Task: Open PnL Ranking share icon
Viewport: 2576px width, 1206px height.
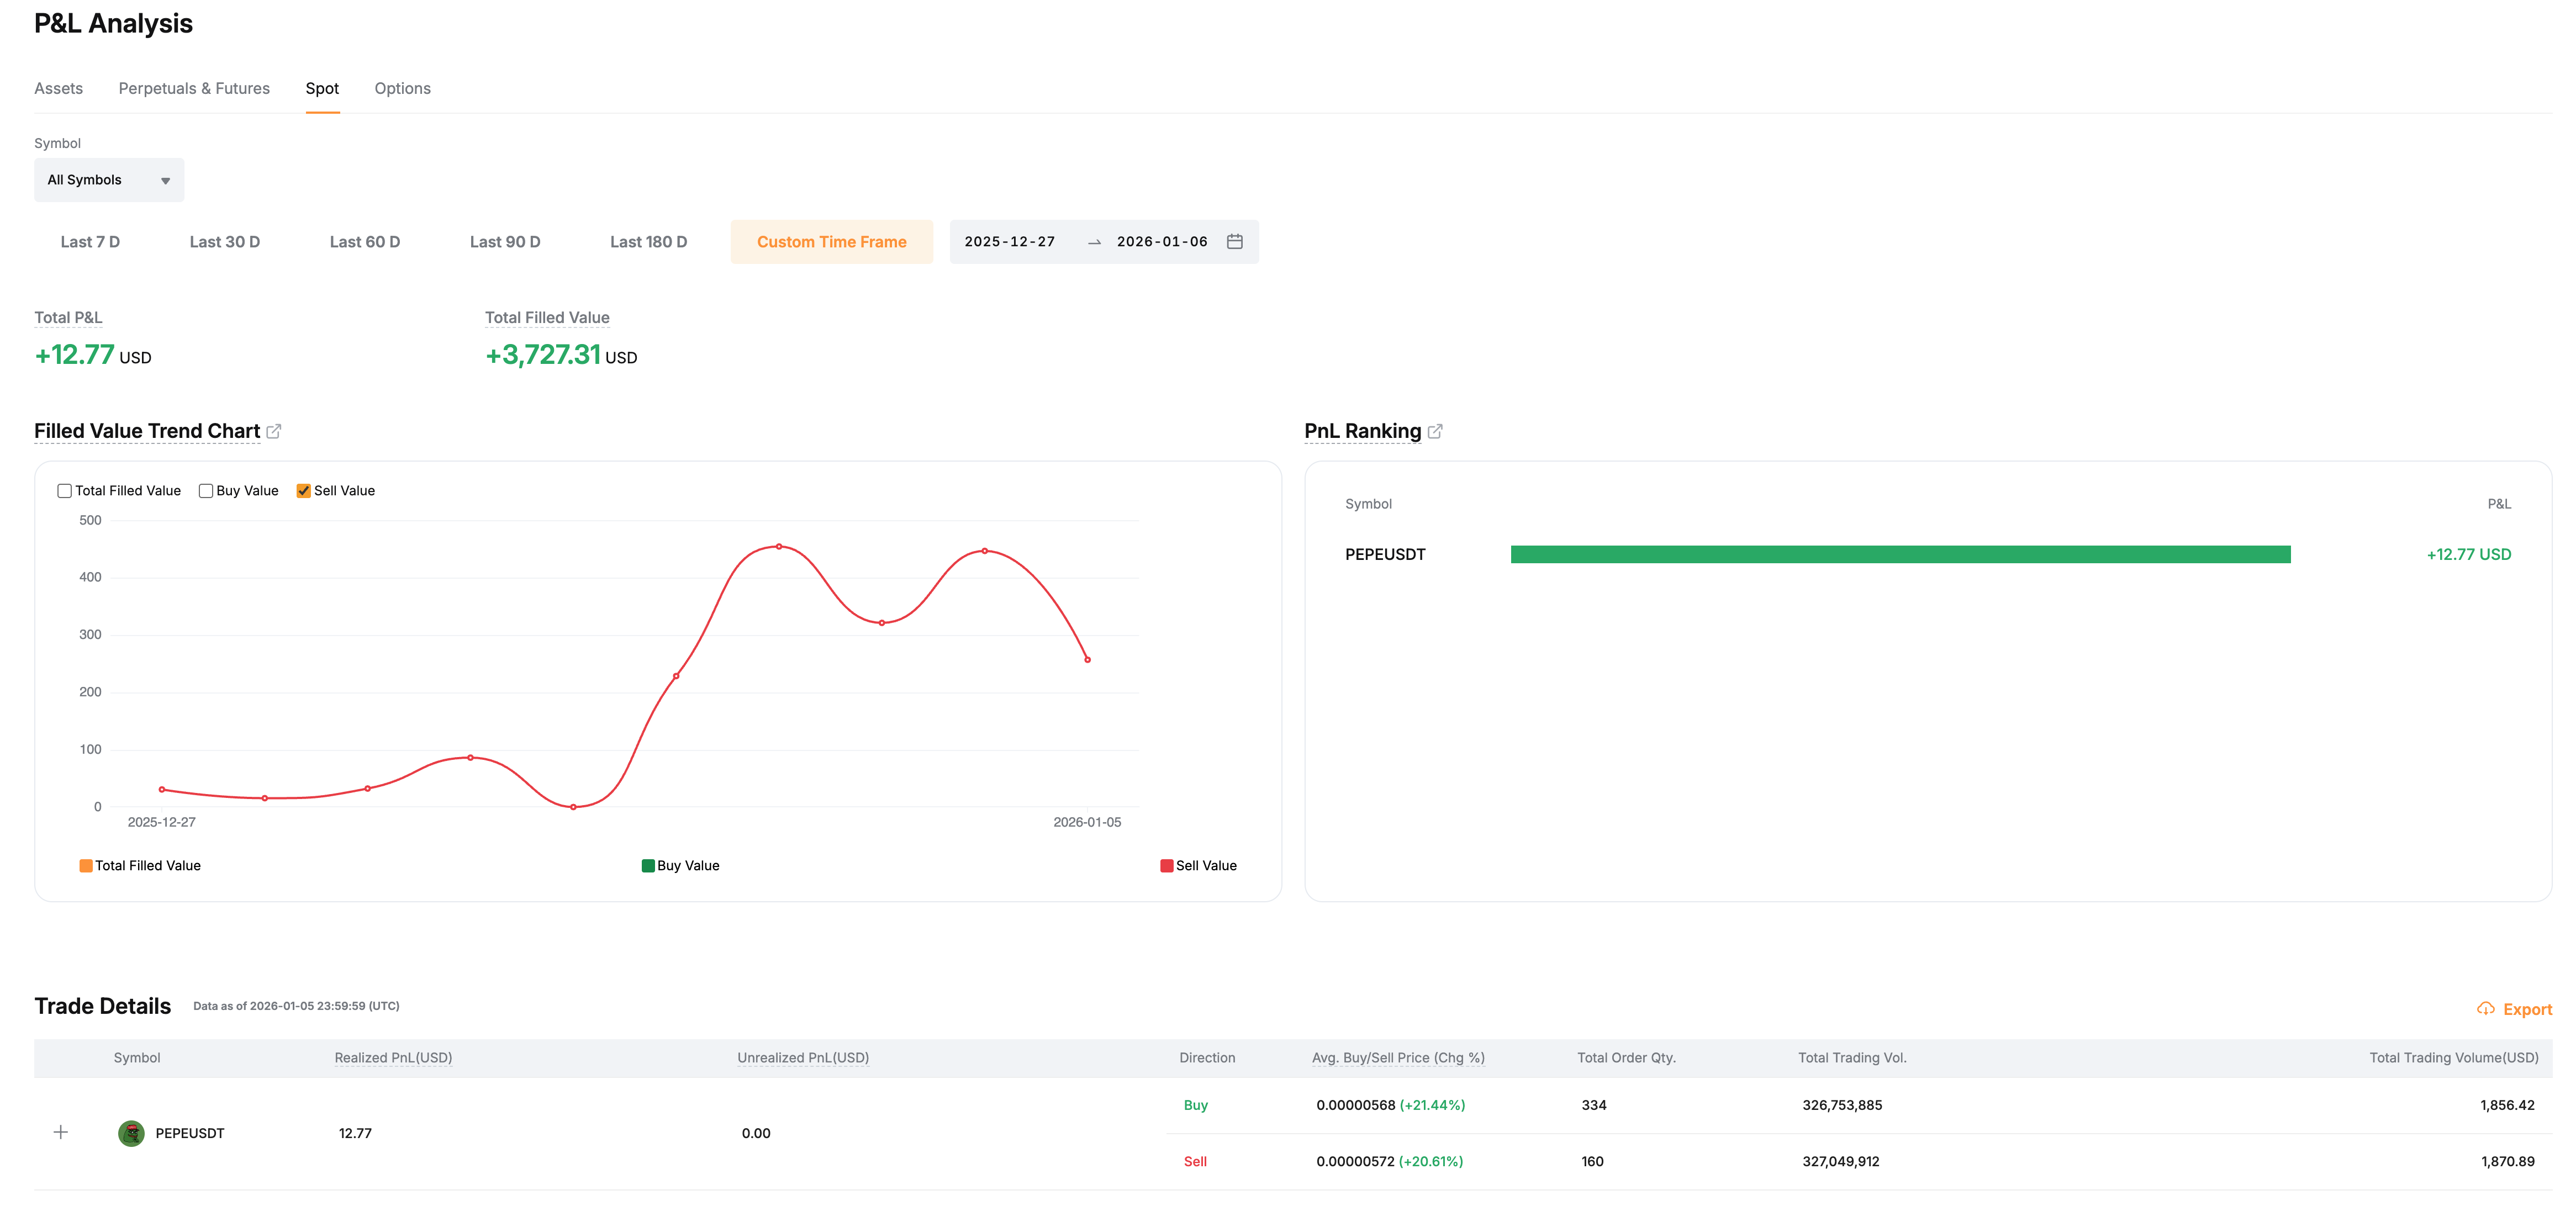Action: 1435,431
